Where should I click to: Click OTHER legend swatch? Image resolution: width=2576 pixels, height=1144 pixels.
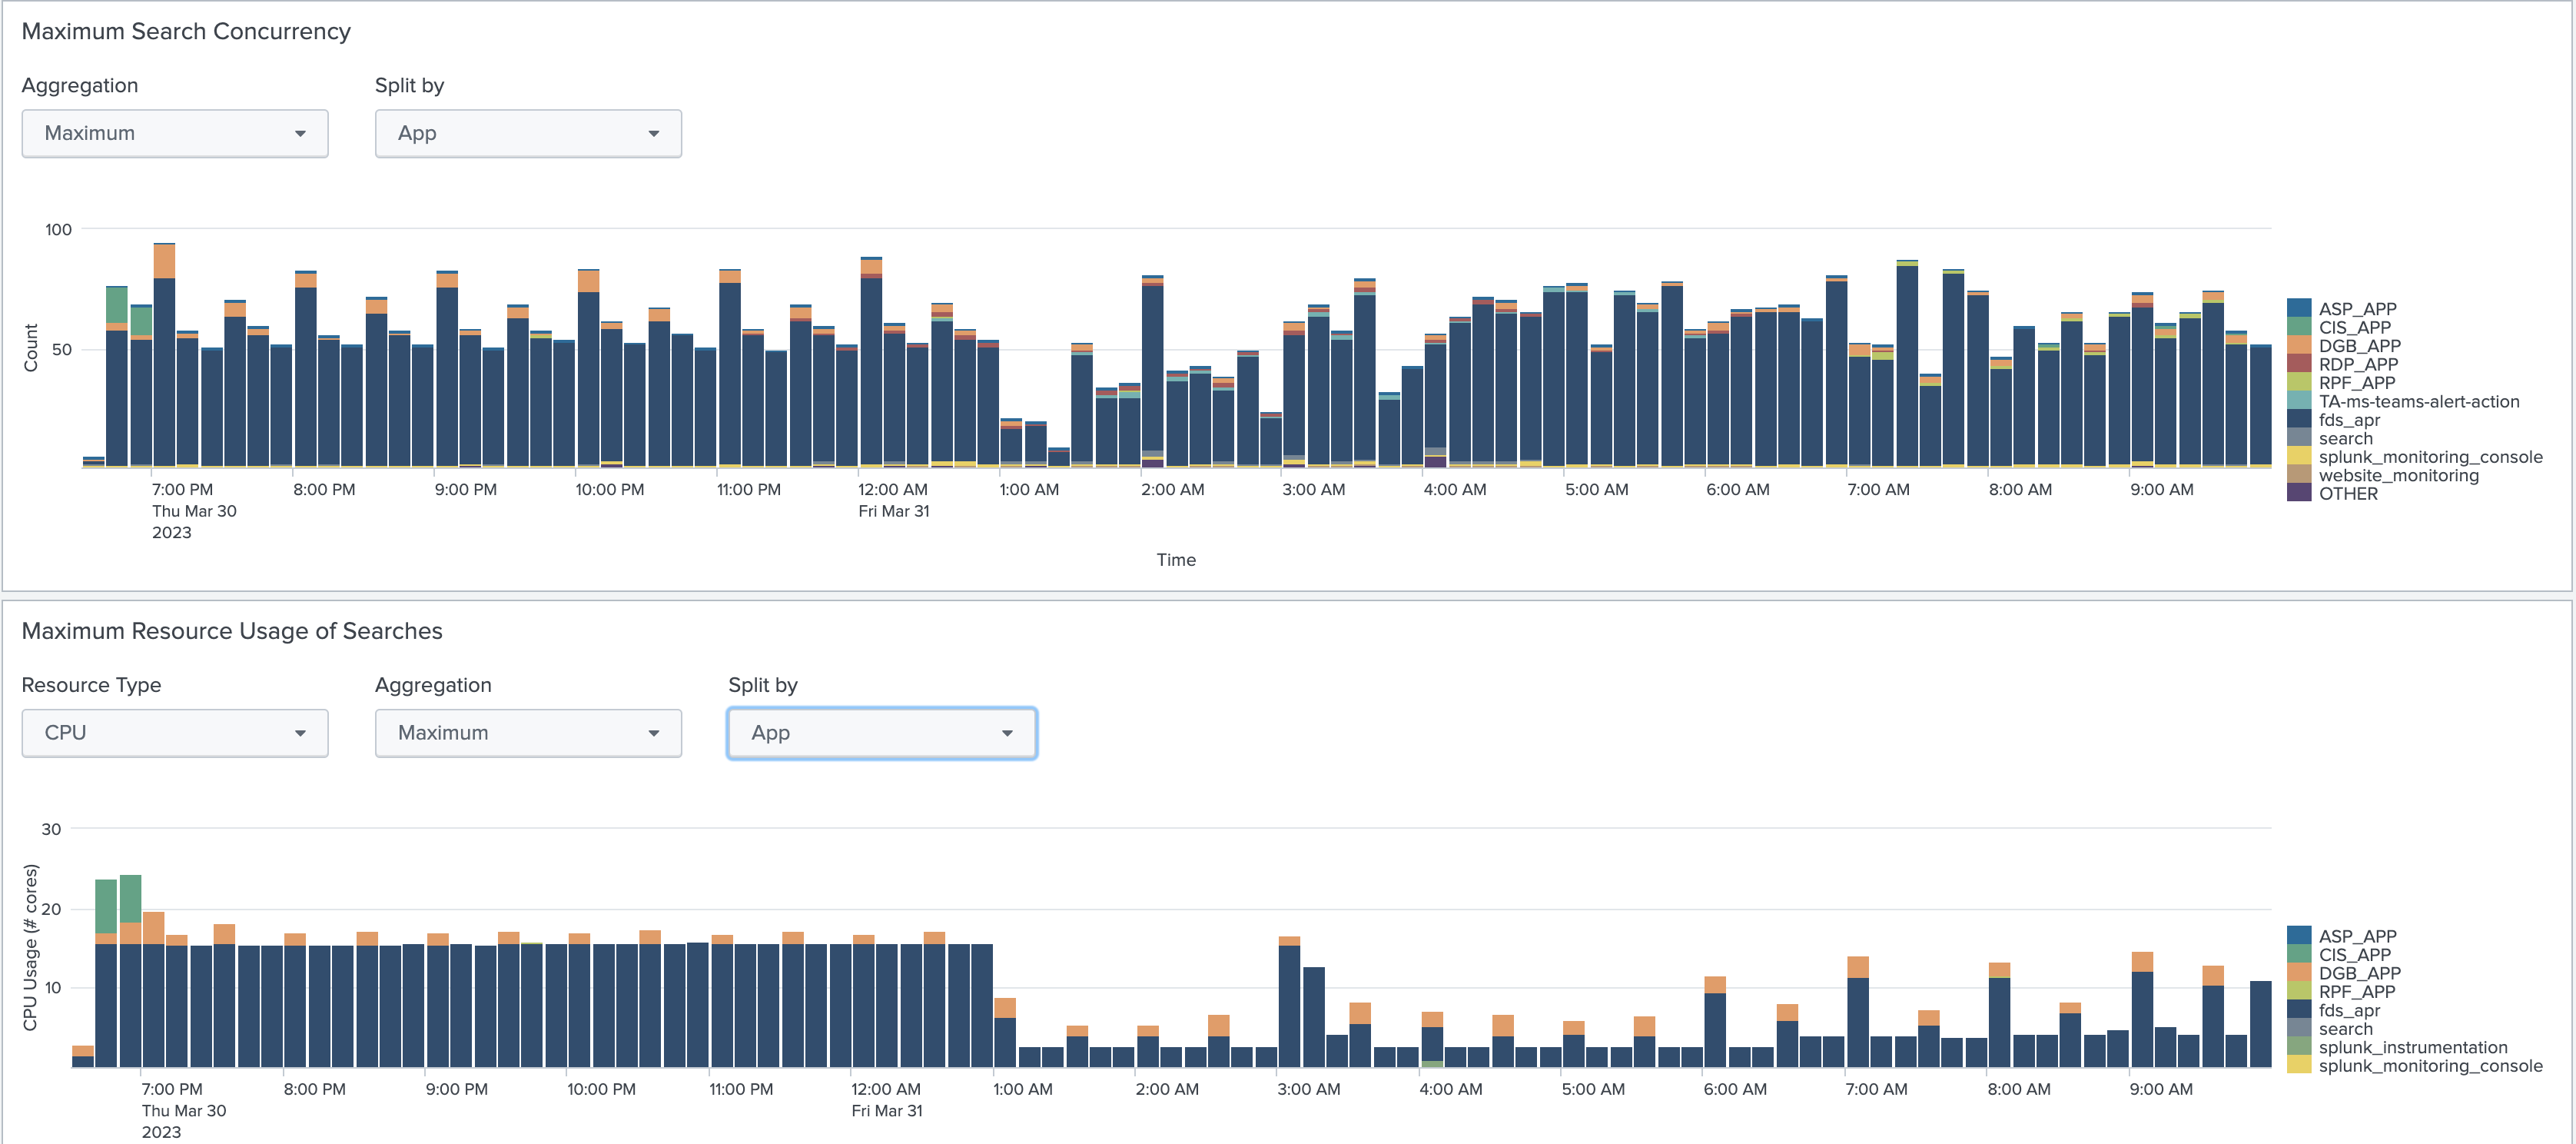[x=2299, y=493]
